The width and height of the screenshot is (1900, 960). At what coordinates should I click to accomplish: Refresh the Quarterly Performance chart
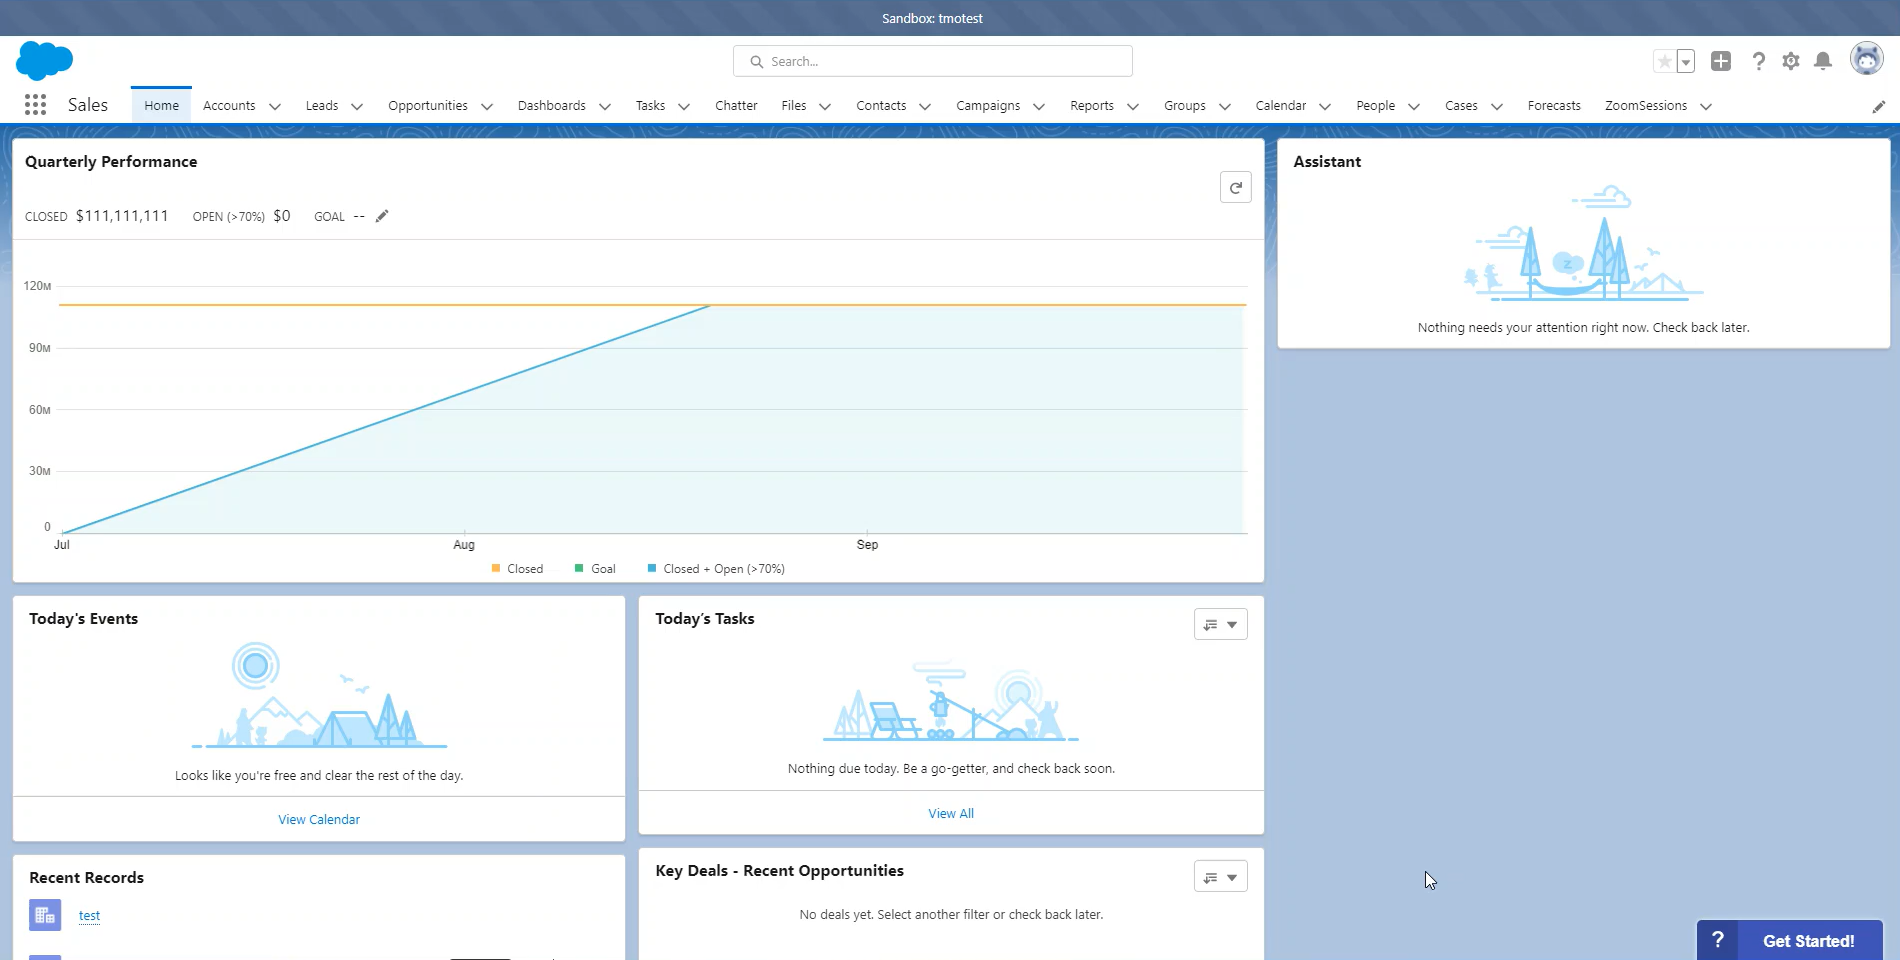pos(1236,187)
